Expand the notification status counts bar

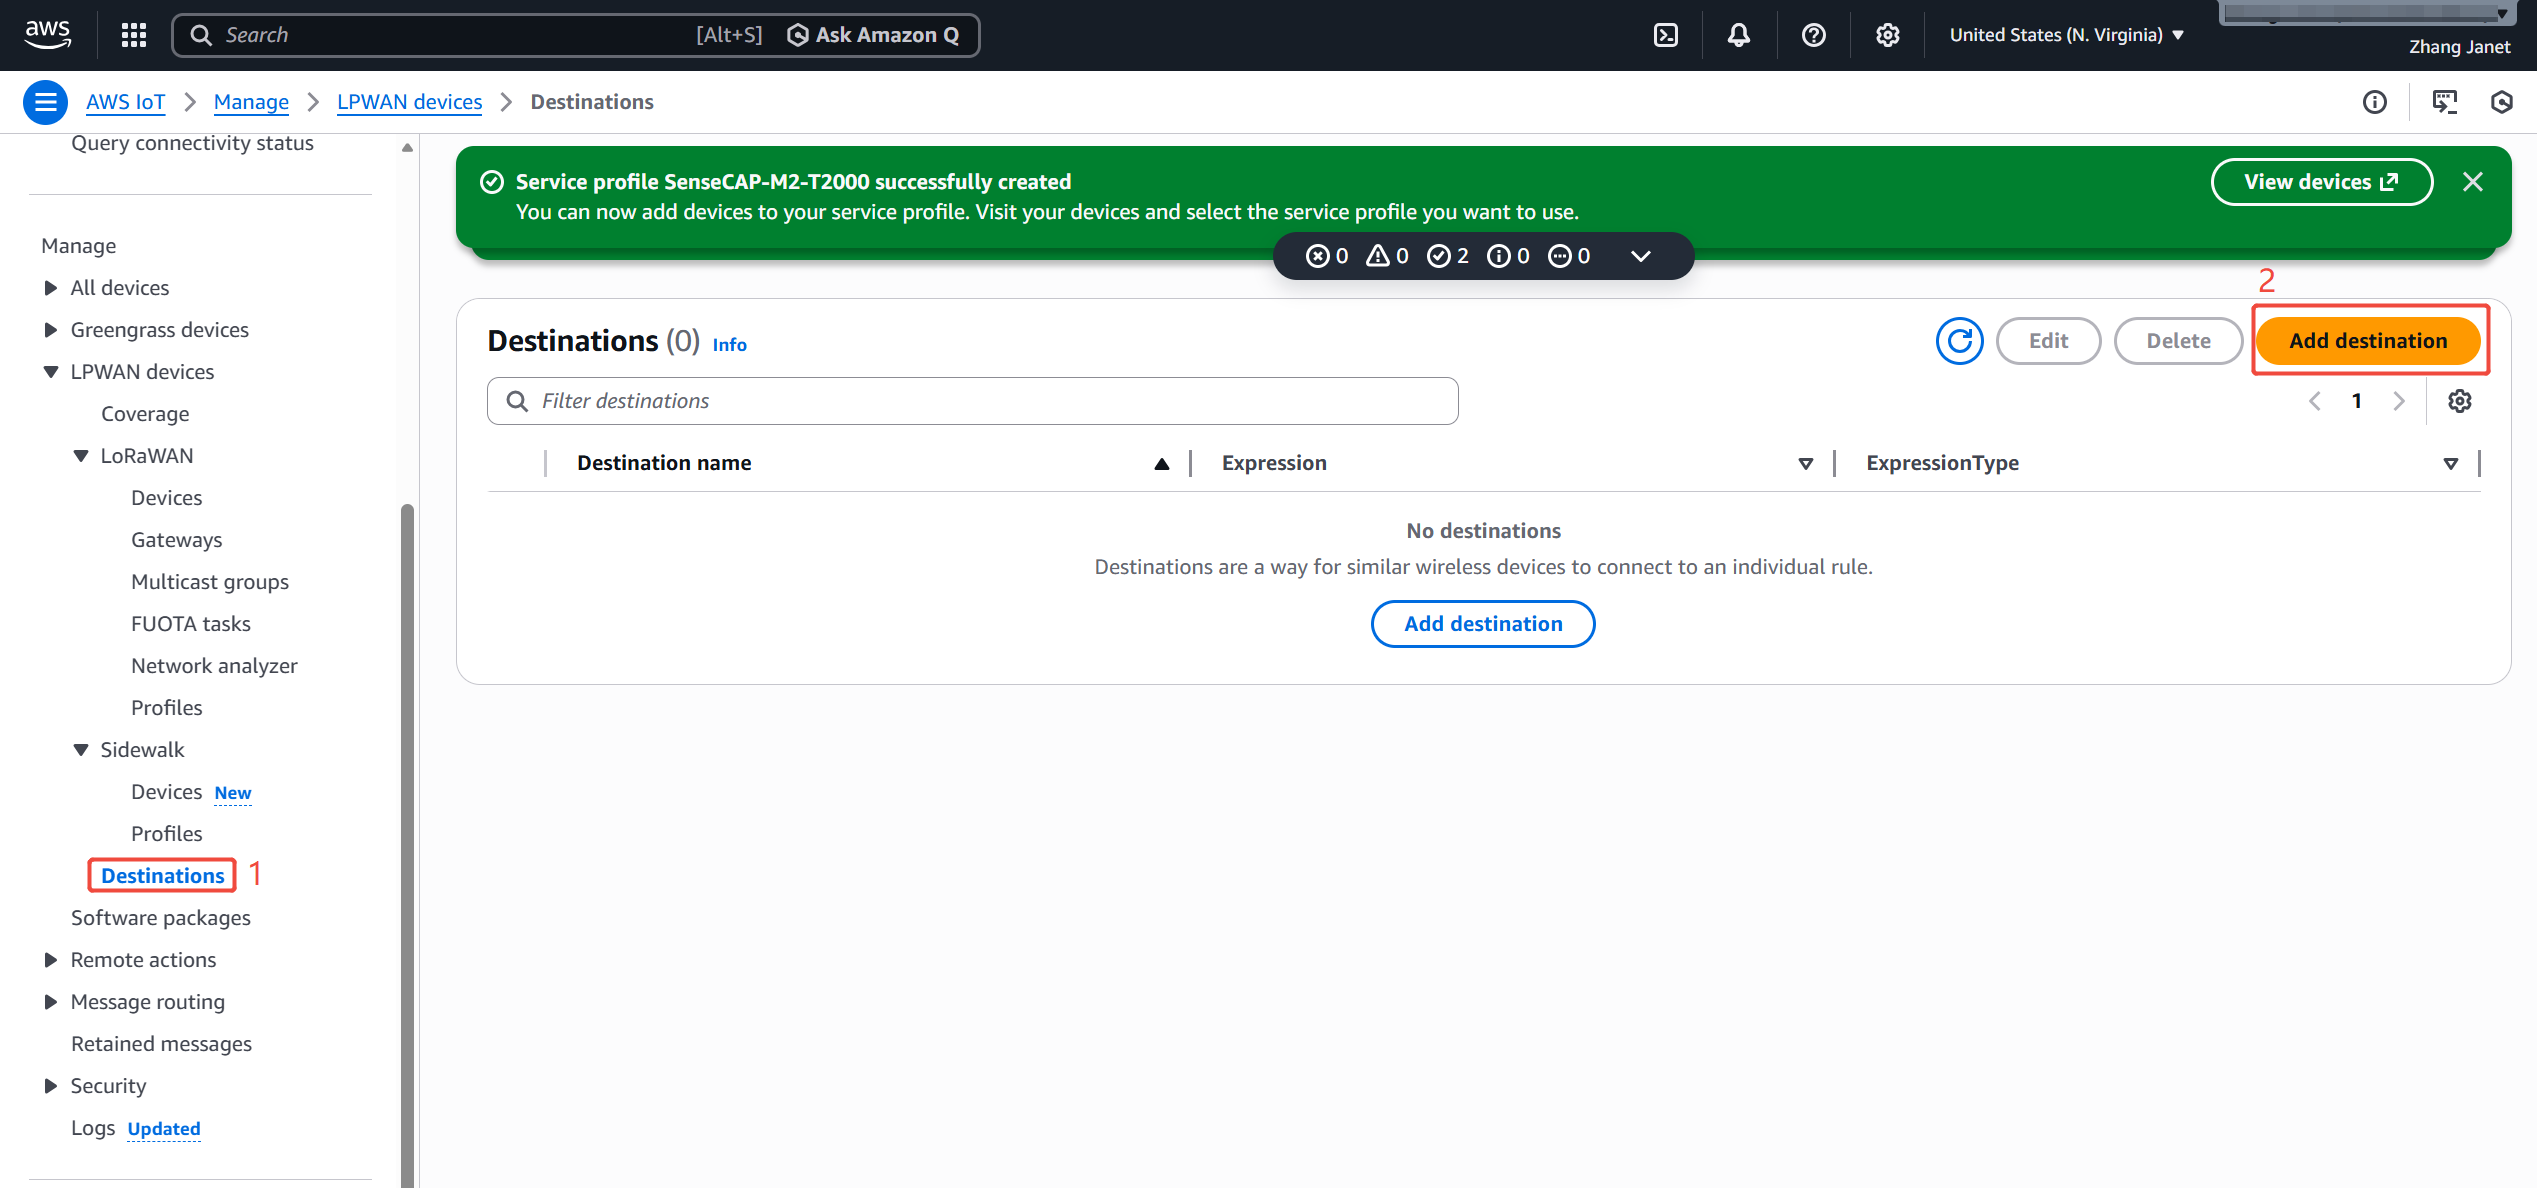1640,256
